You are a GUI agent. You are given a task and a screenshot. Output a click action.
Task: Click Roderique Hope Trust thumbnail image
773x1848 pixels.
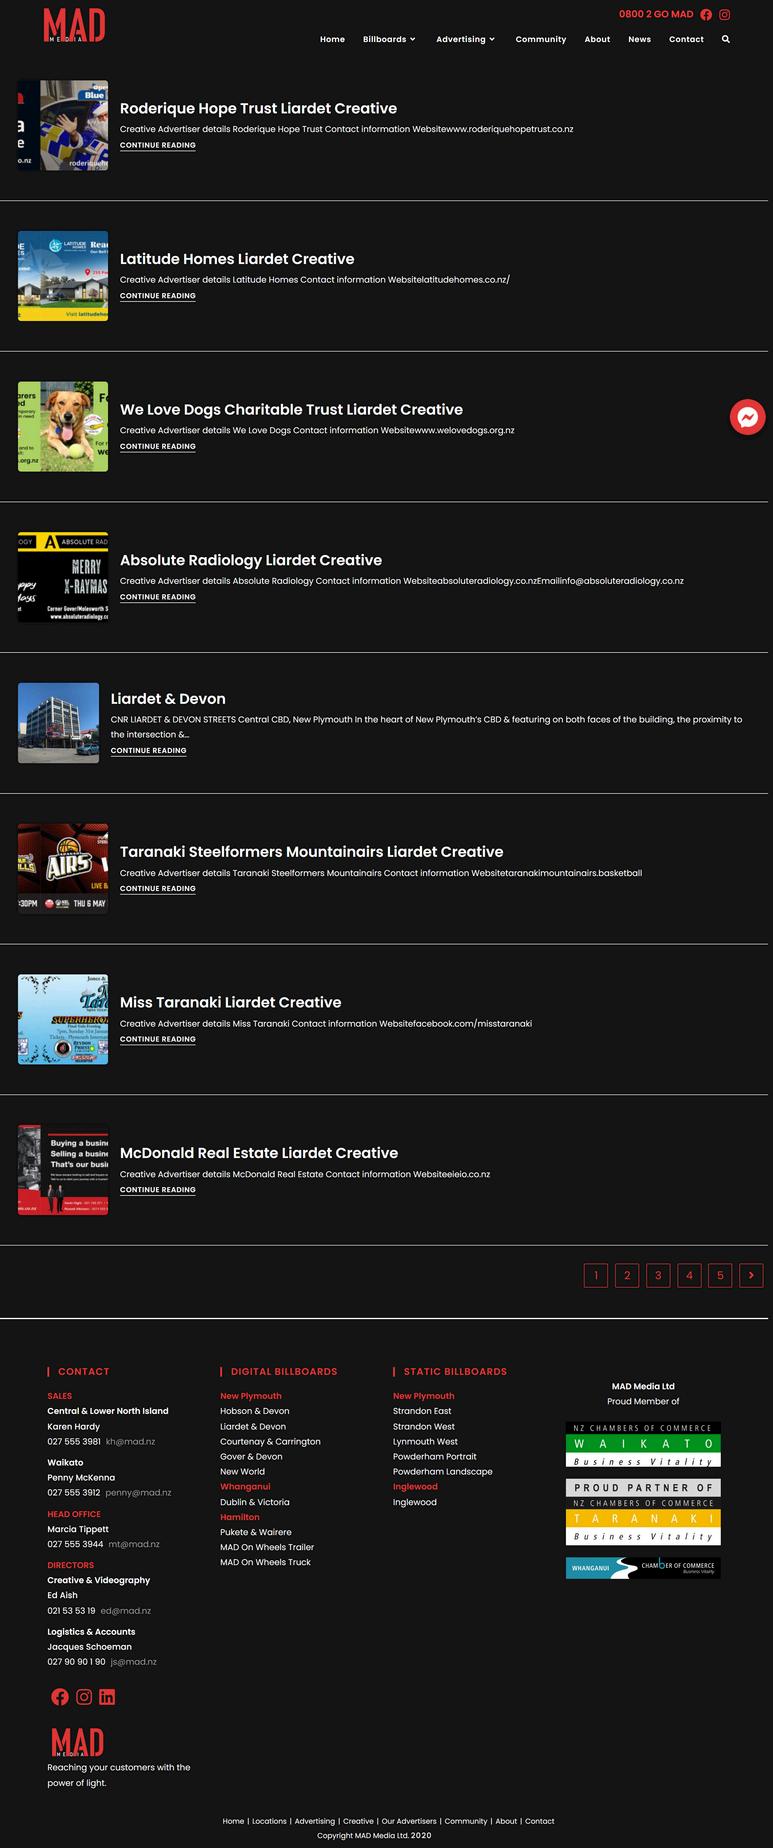pyautogui.click(x=63, y=125)
